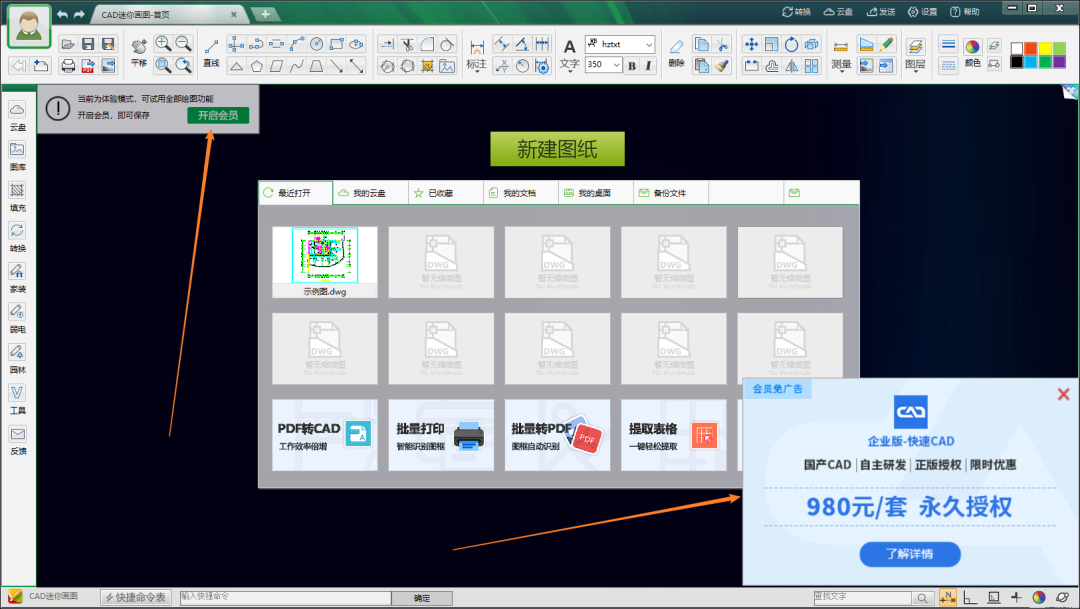This screenshot has width=1080, height=609.
Task: Open the 示例图.dwg thumbnail
Action: 324,262
